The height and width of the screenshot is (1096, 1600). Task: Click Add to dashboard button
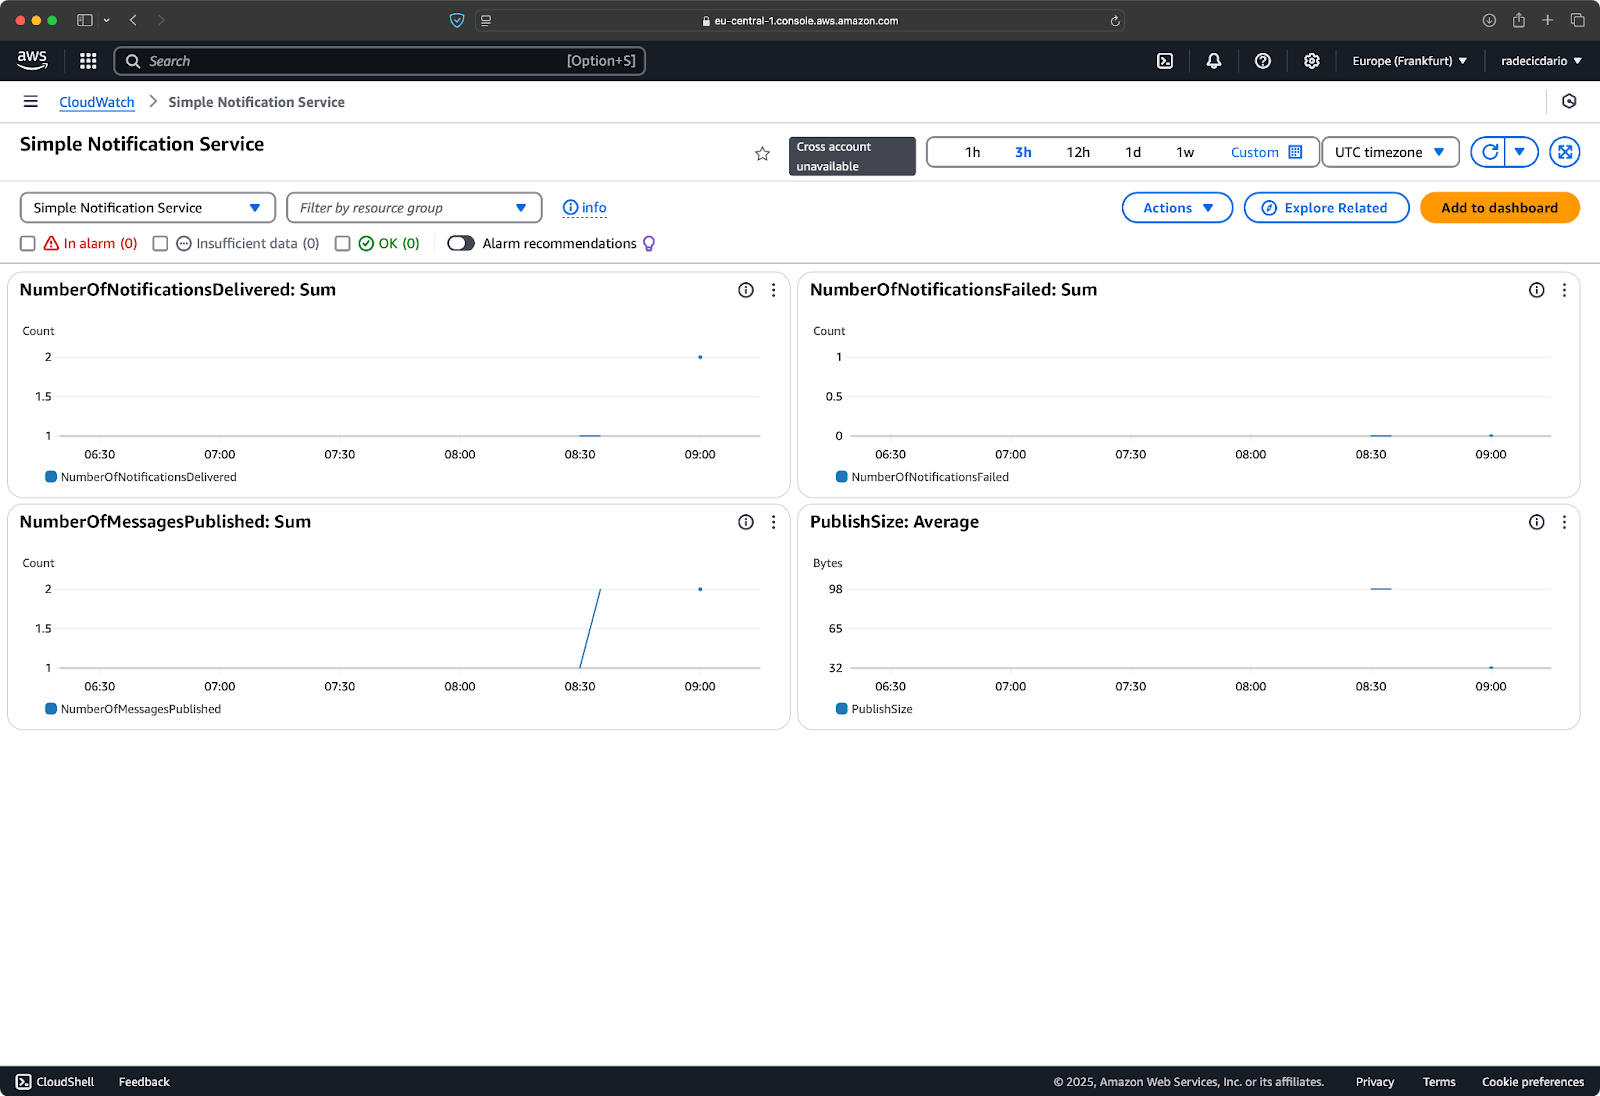(x=1499, y=208)
